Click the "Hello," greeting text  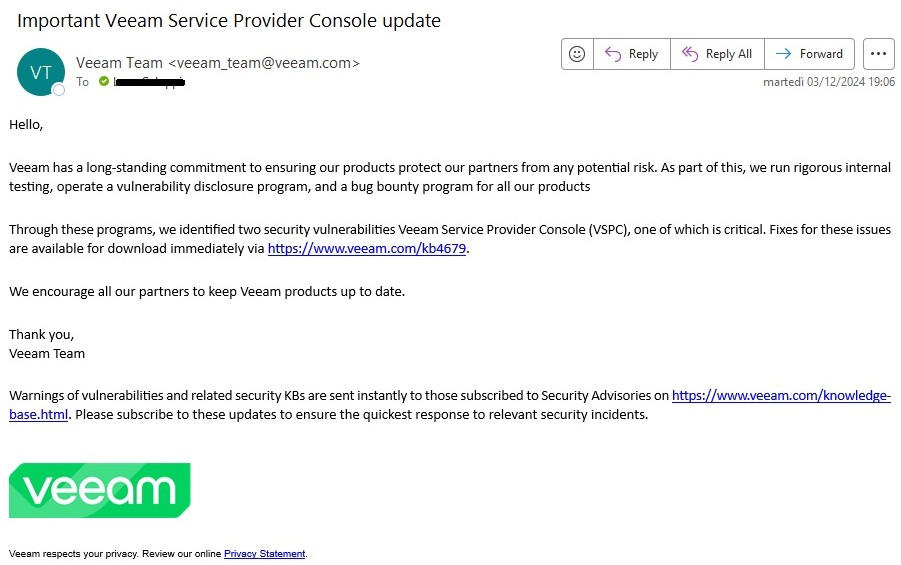(26, 125)
